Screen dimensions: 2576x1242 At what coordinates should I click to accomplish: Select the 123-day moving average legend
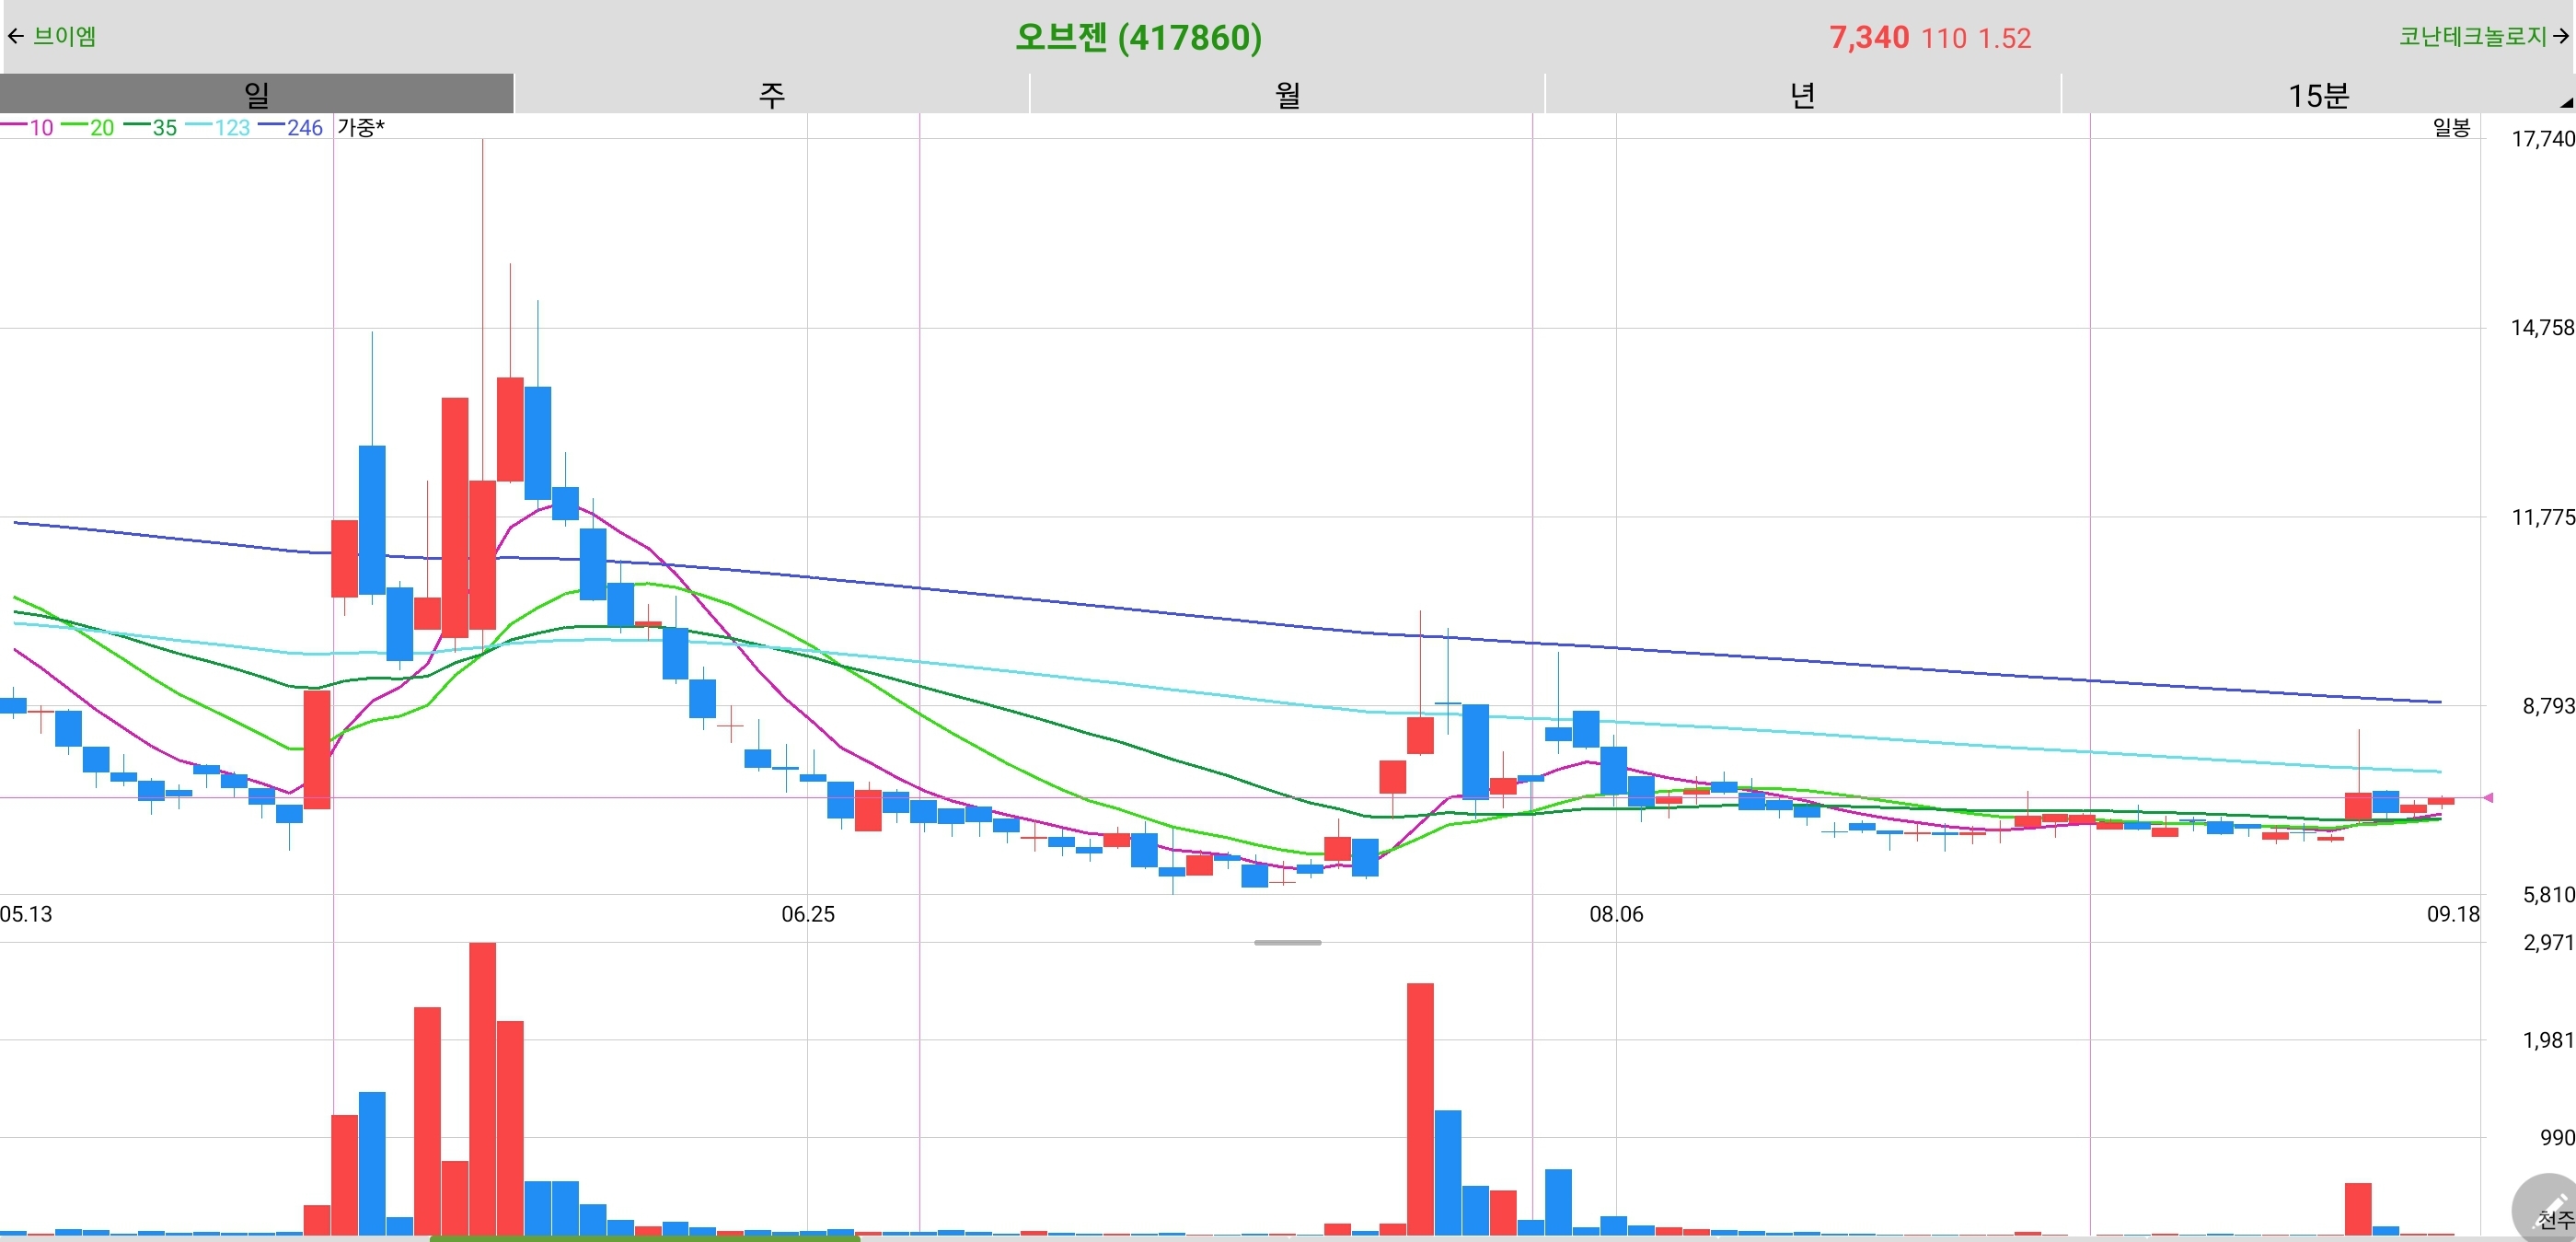click(x=218, y=127)
